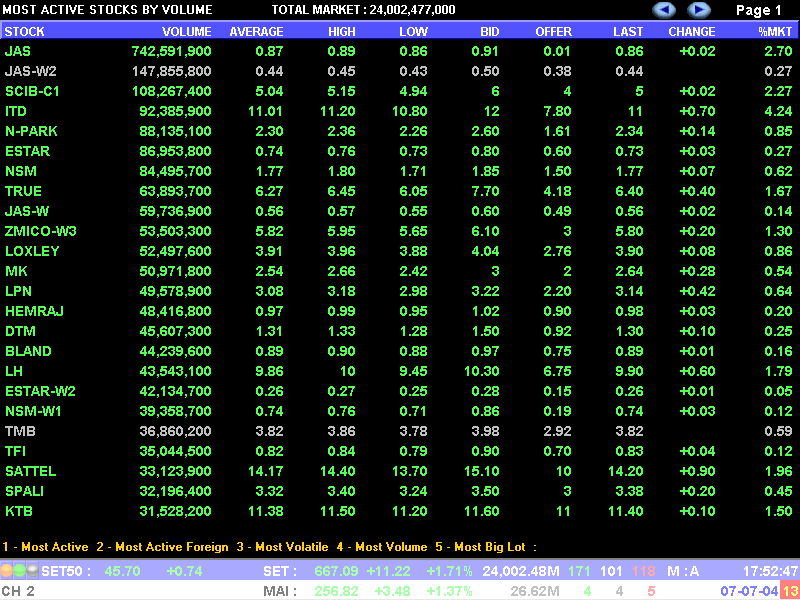The image size is (800, 600).
Task: Select the SATTEL stock symbol
Action: (31, 471)
